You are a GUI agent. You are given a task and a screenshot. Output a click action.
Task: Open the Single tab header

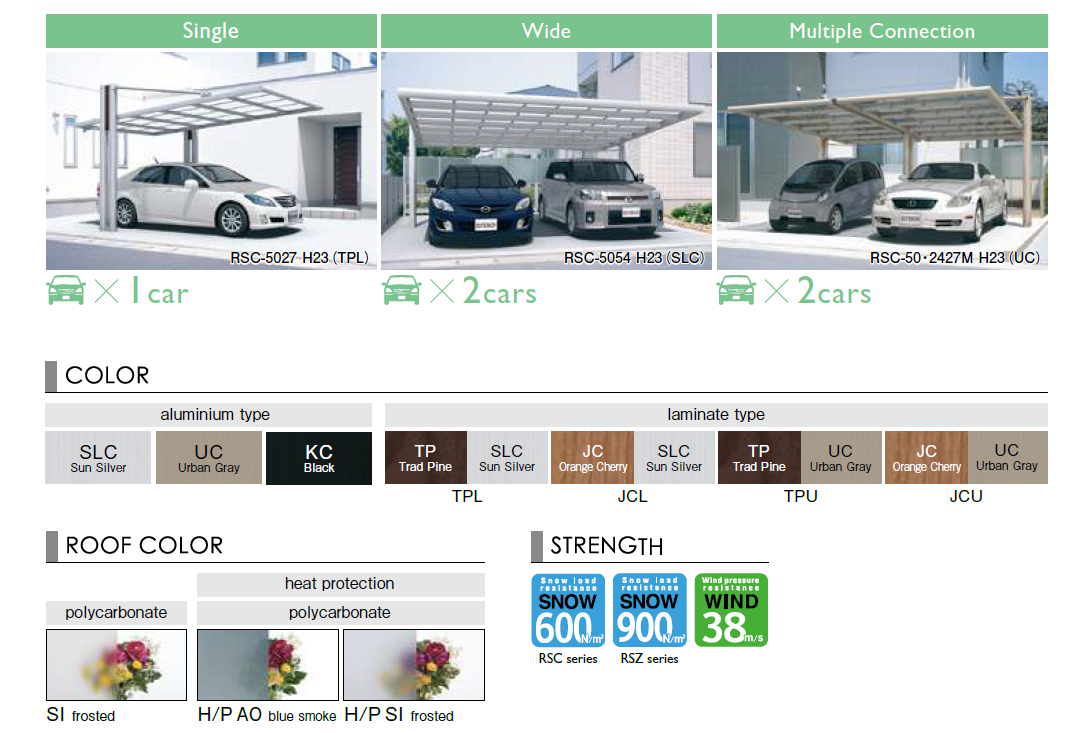pyautogui.click(x=211, y=31)
